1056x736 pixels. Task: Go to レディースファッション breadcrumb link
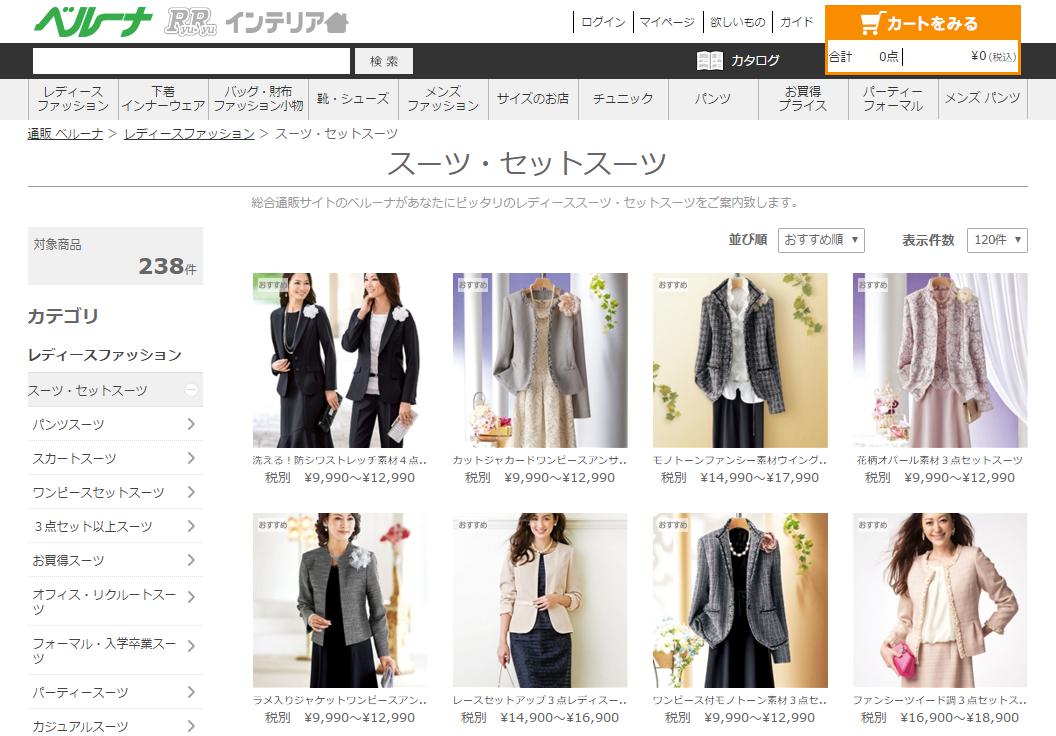click(189, 133)
